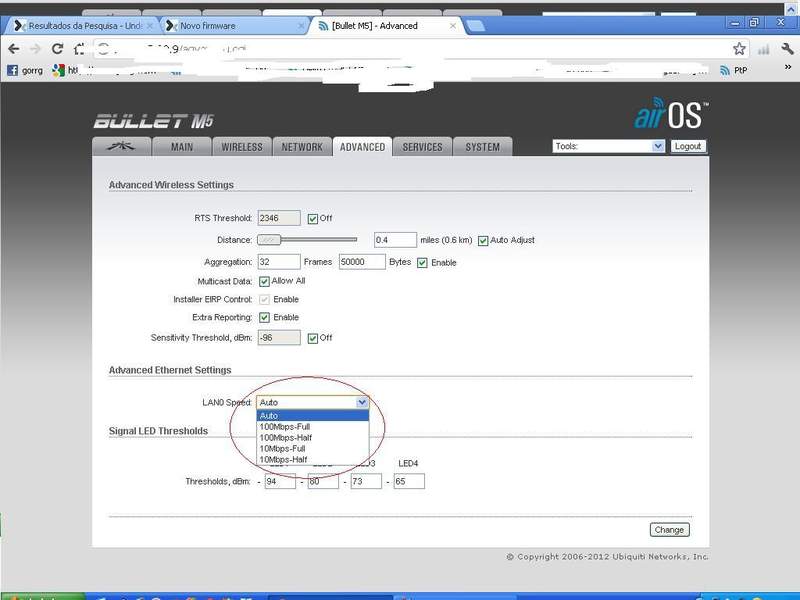Click the signal bars extension icon
The width and height of the screenshot is (800, 600).
tap(763, 49)
